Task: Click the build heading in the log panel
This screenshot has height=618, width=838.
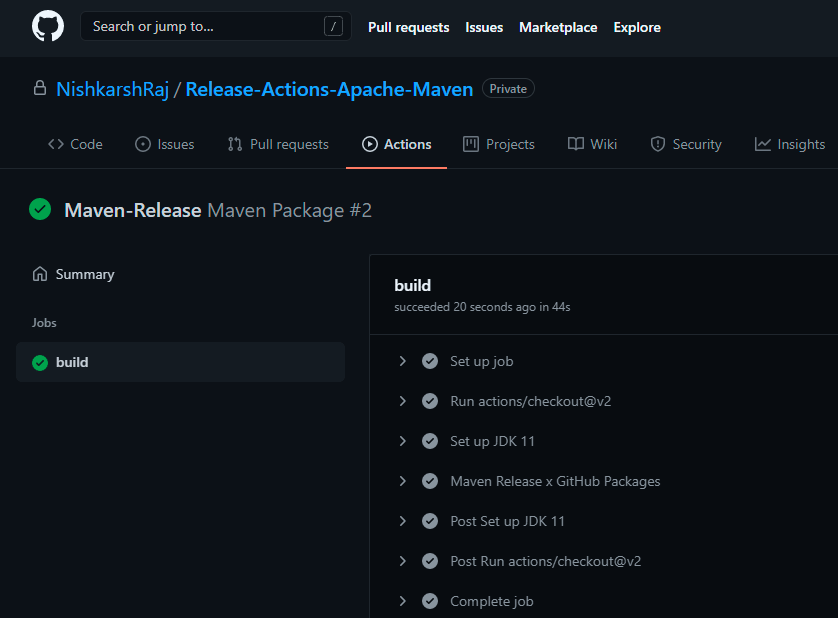Action: coord(412,285)
